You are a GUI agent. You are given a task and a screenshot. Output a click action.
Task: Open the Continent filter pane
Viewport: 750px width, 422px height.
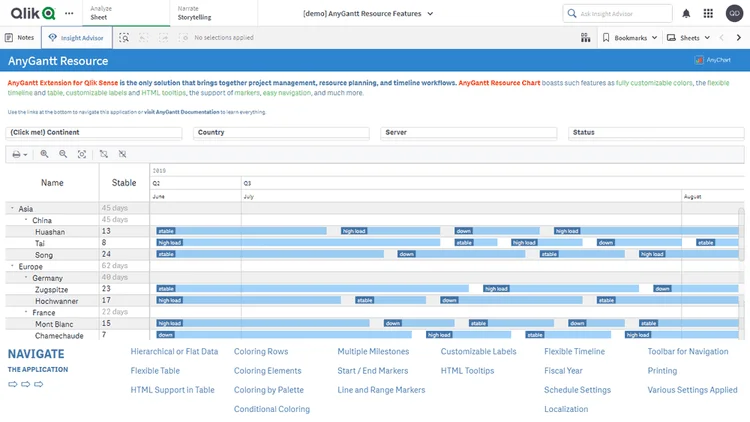click(x=94, y=133)
